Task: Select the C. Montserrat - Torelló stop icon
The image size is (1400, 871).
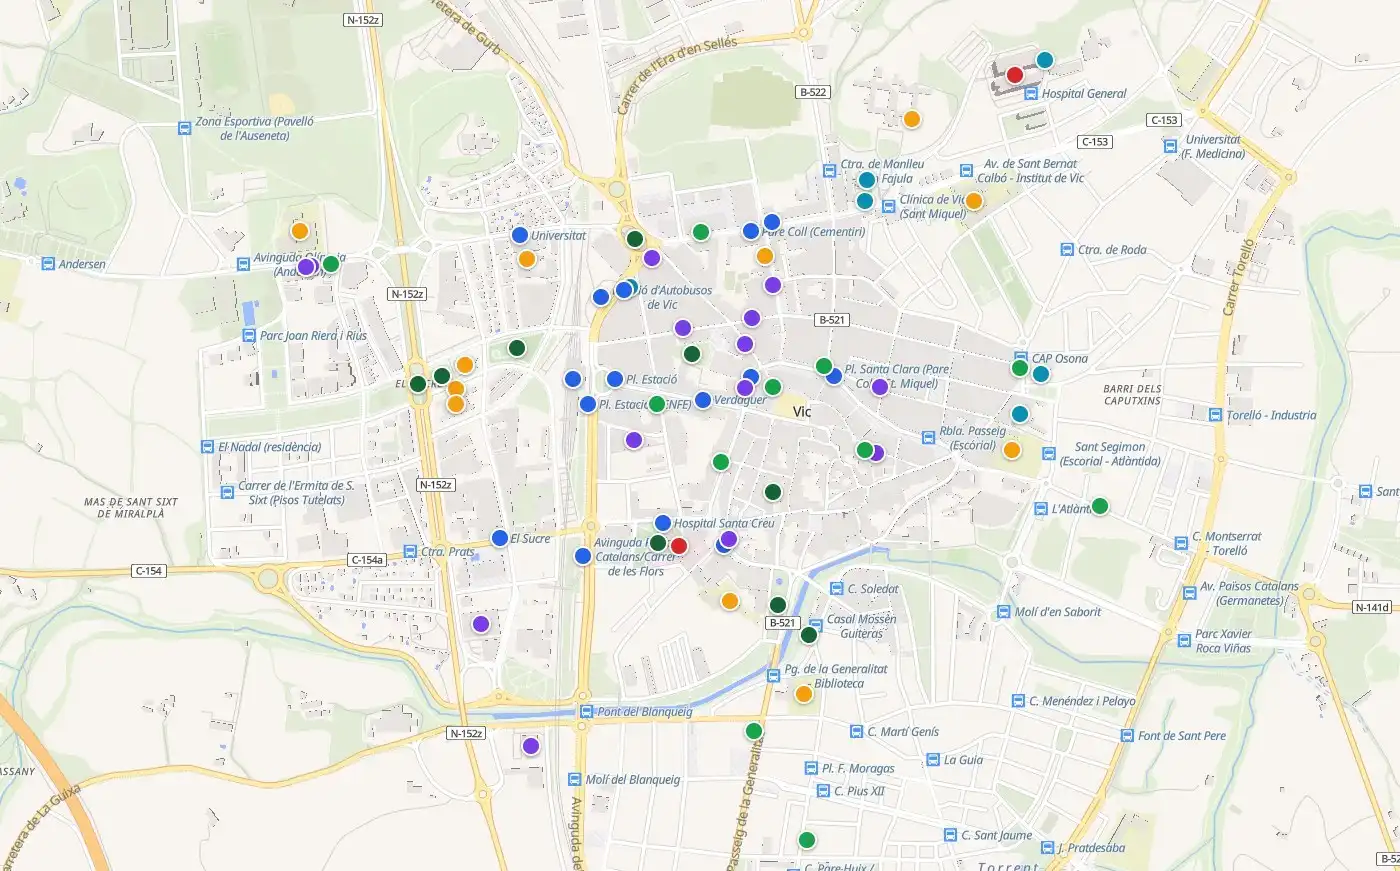Action: click(x=1181, y=544)
